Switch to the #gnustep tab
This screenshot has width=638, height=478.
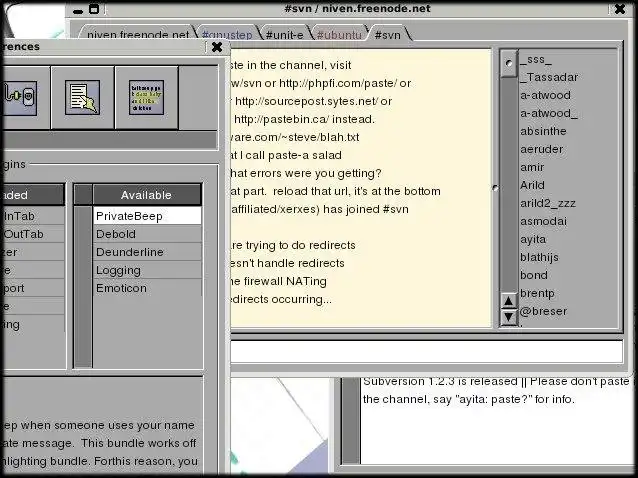227,35
